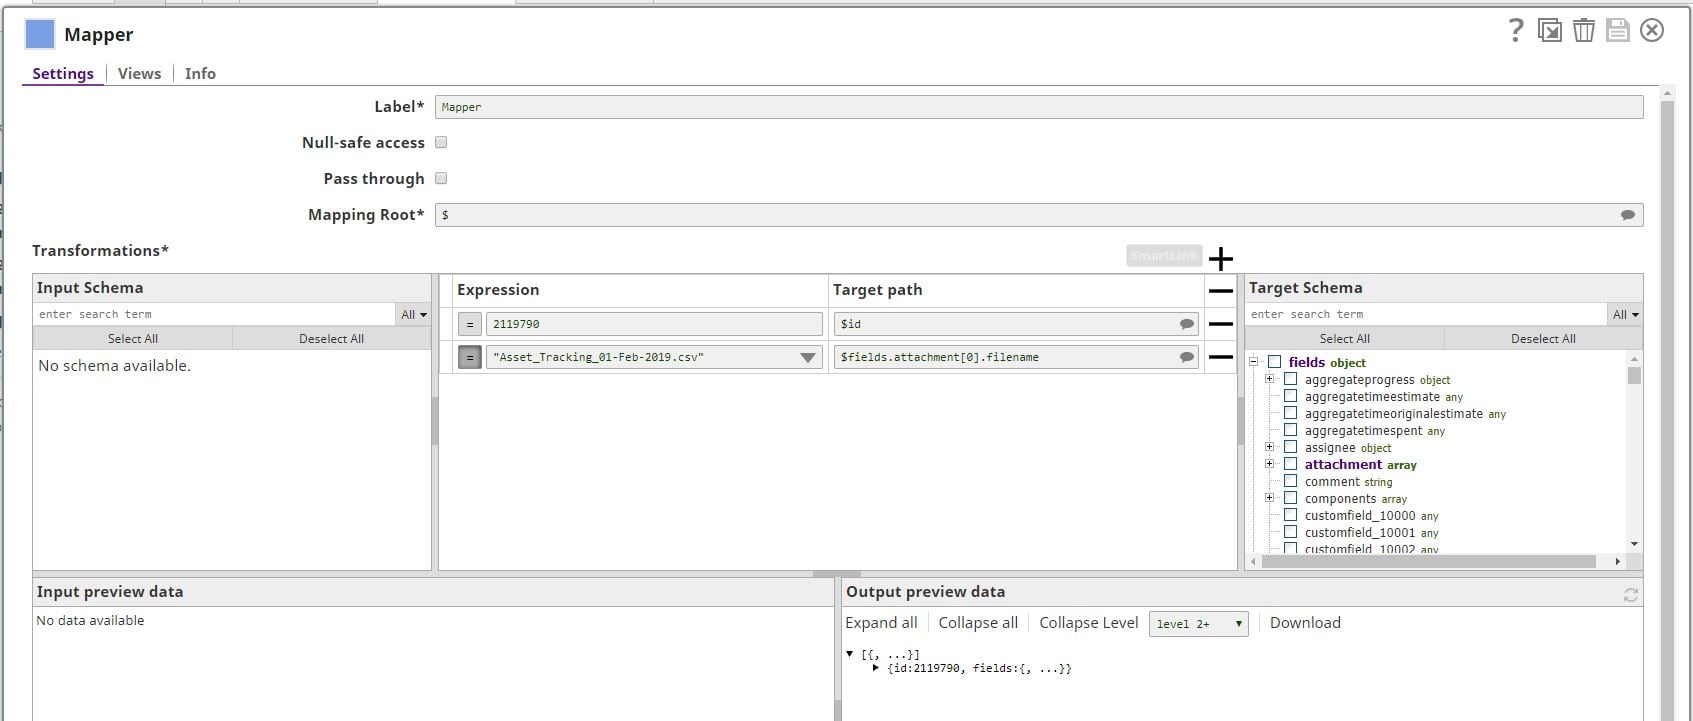This screenshot has height=721, width=1693.
Task: Enable the Null-safe access checkbox
Action: 441,143
